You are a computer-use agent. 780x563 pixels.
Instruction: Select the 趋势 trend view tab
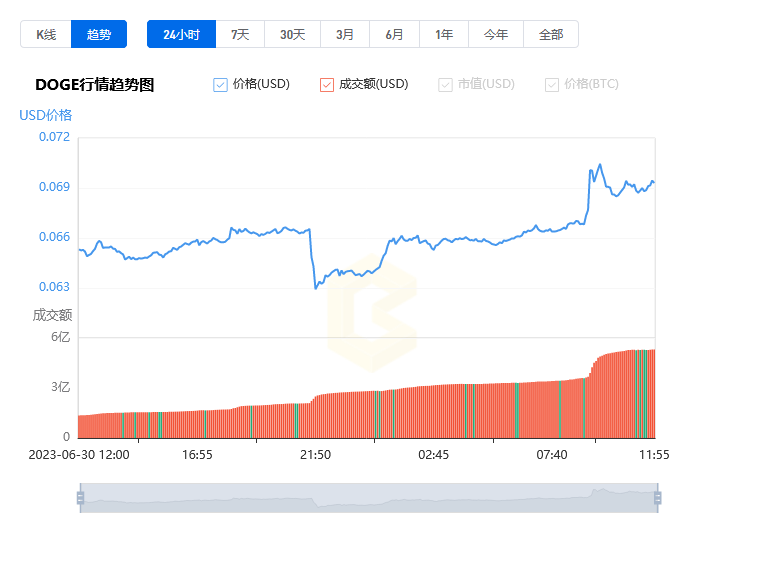pos(99,34)
